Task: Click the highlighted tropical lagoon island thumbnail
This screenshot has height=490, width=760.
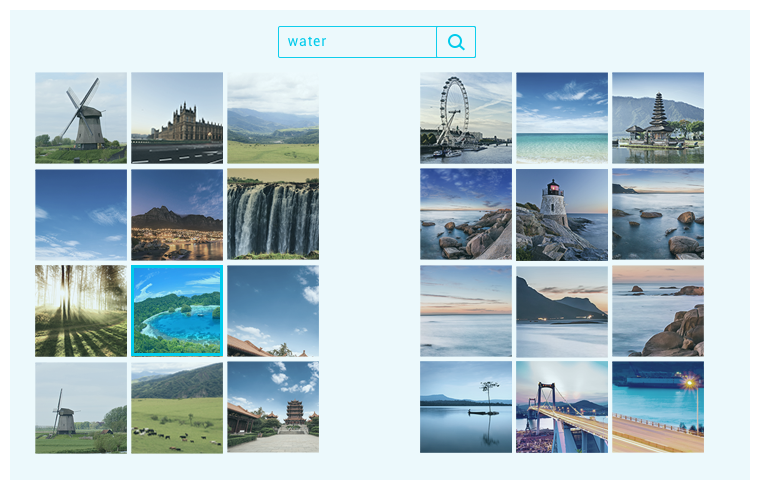Action: 177,311
